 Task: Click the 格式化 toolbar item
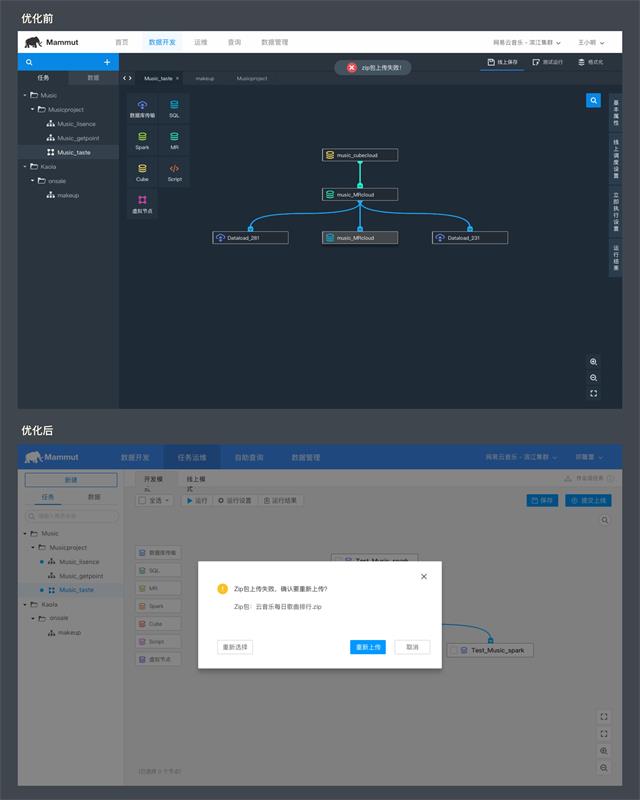coord(590,62)
